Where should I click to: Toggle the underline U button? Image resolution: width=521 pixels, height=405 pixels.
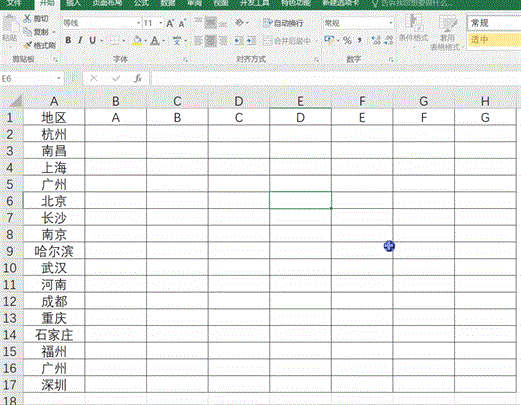(93, 40)
